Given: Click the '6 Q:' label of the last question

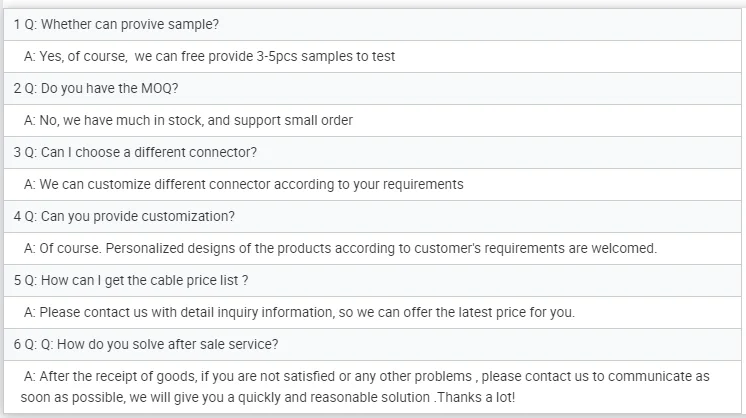Looking at the screenshot, I should click(x=25, y=344).
